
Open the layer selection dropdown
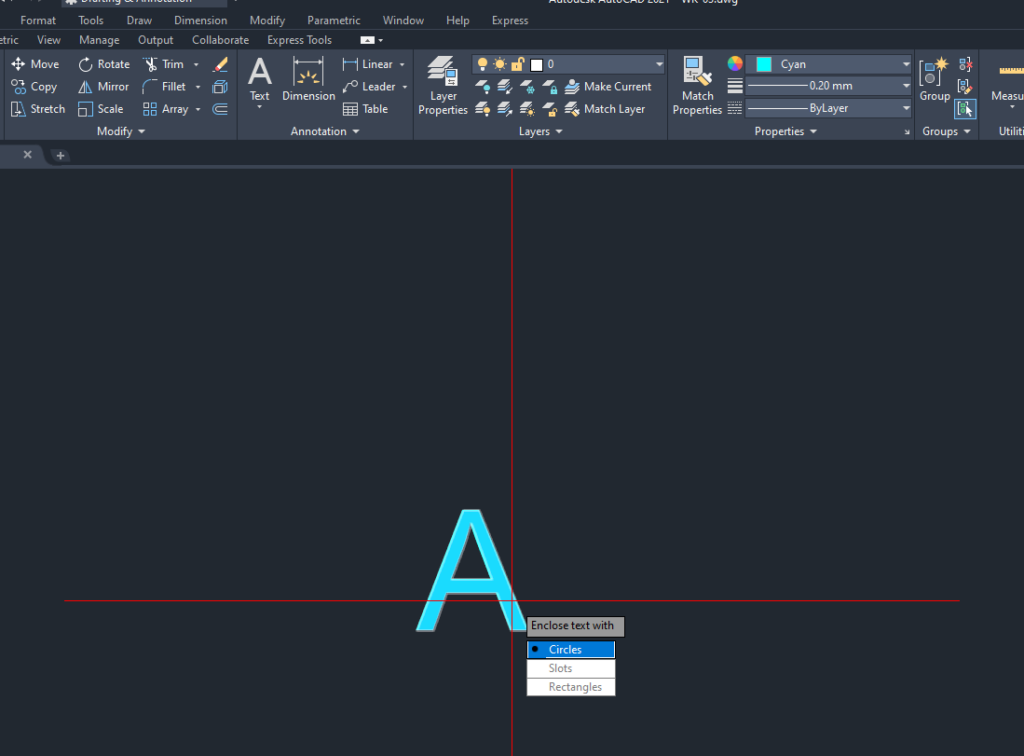tap(658, 64)
